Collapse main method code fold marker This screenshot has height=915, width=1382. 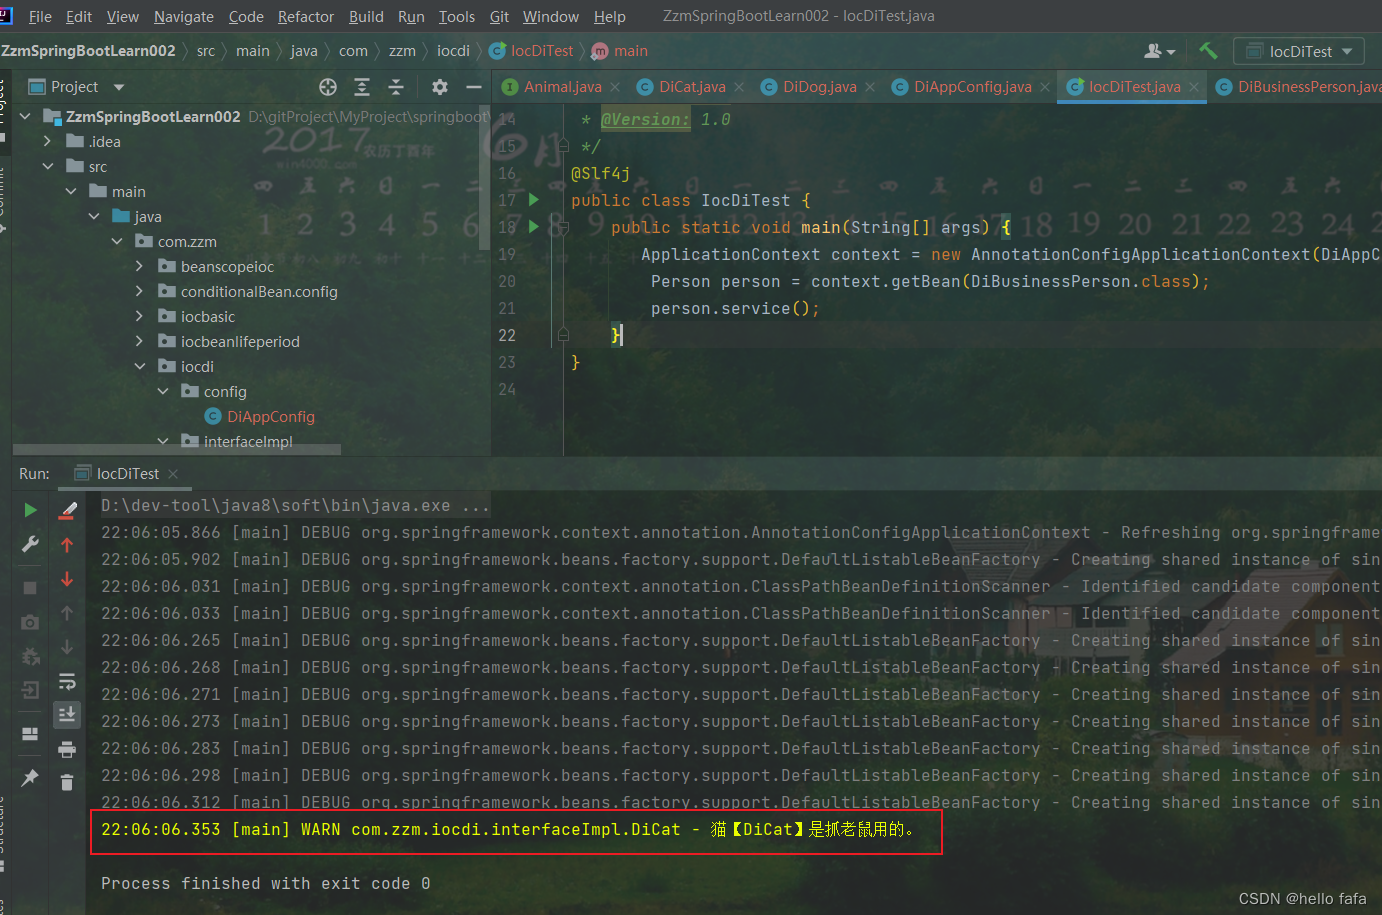[564, 228]
